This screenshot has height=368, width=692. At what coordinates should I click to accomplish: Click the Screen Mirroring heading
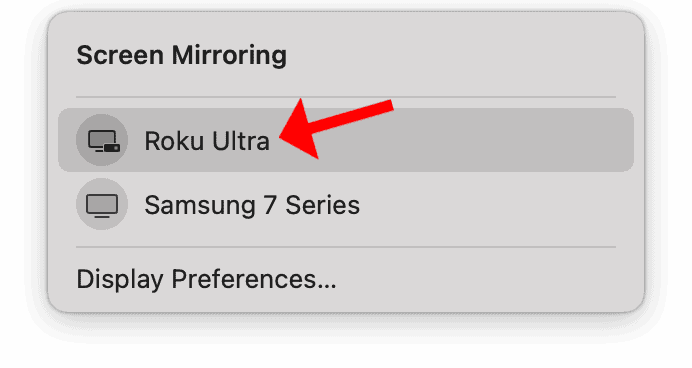coord(182,55)
